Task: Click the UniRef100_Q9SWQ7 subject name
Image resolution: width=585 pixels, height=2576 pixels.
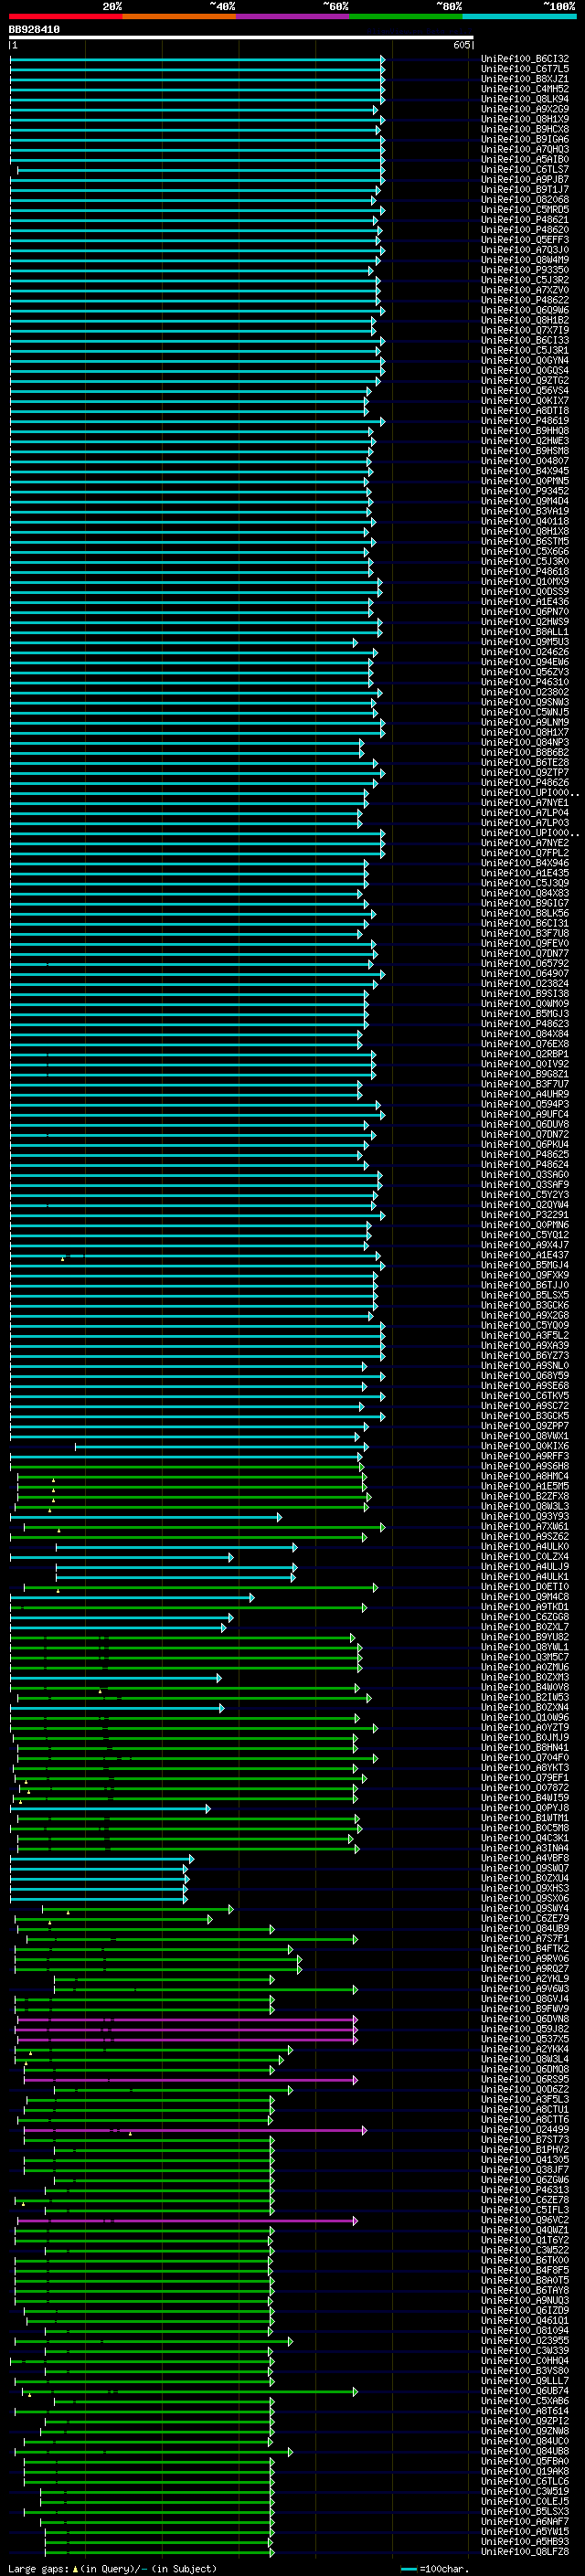Action: (525, 1869)
